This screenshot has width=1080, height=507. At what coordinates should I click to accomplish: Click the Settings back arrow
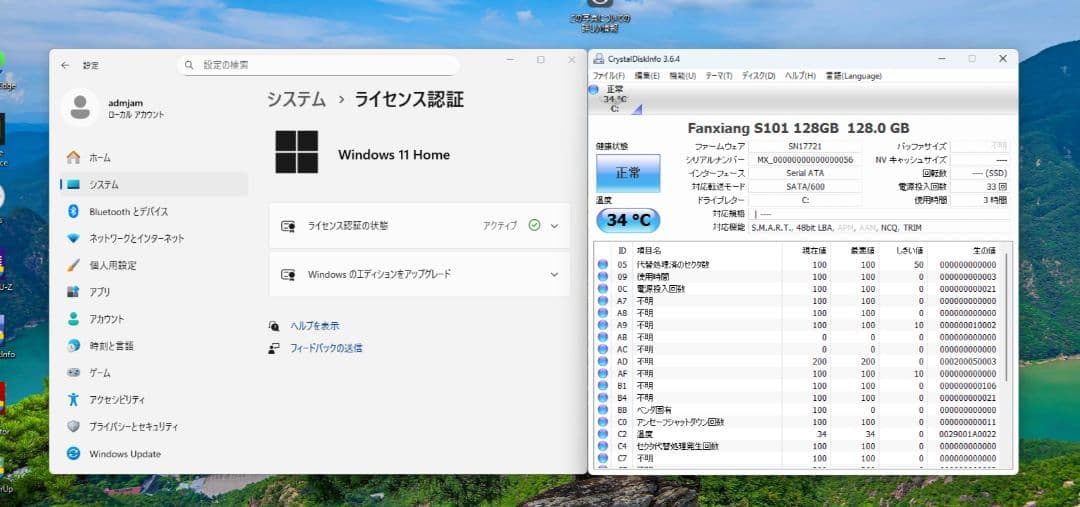(65, 65)
